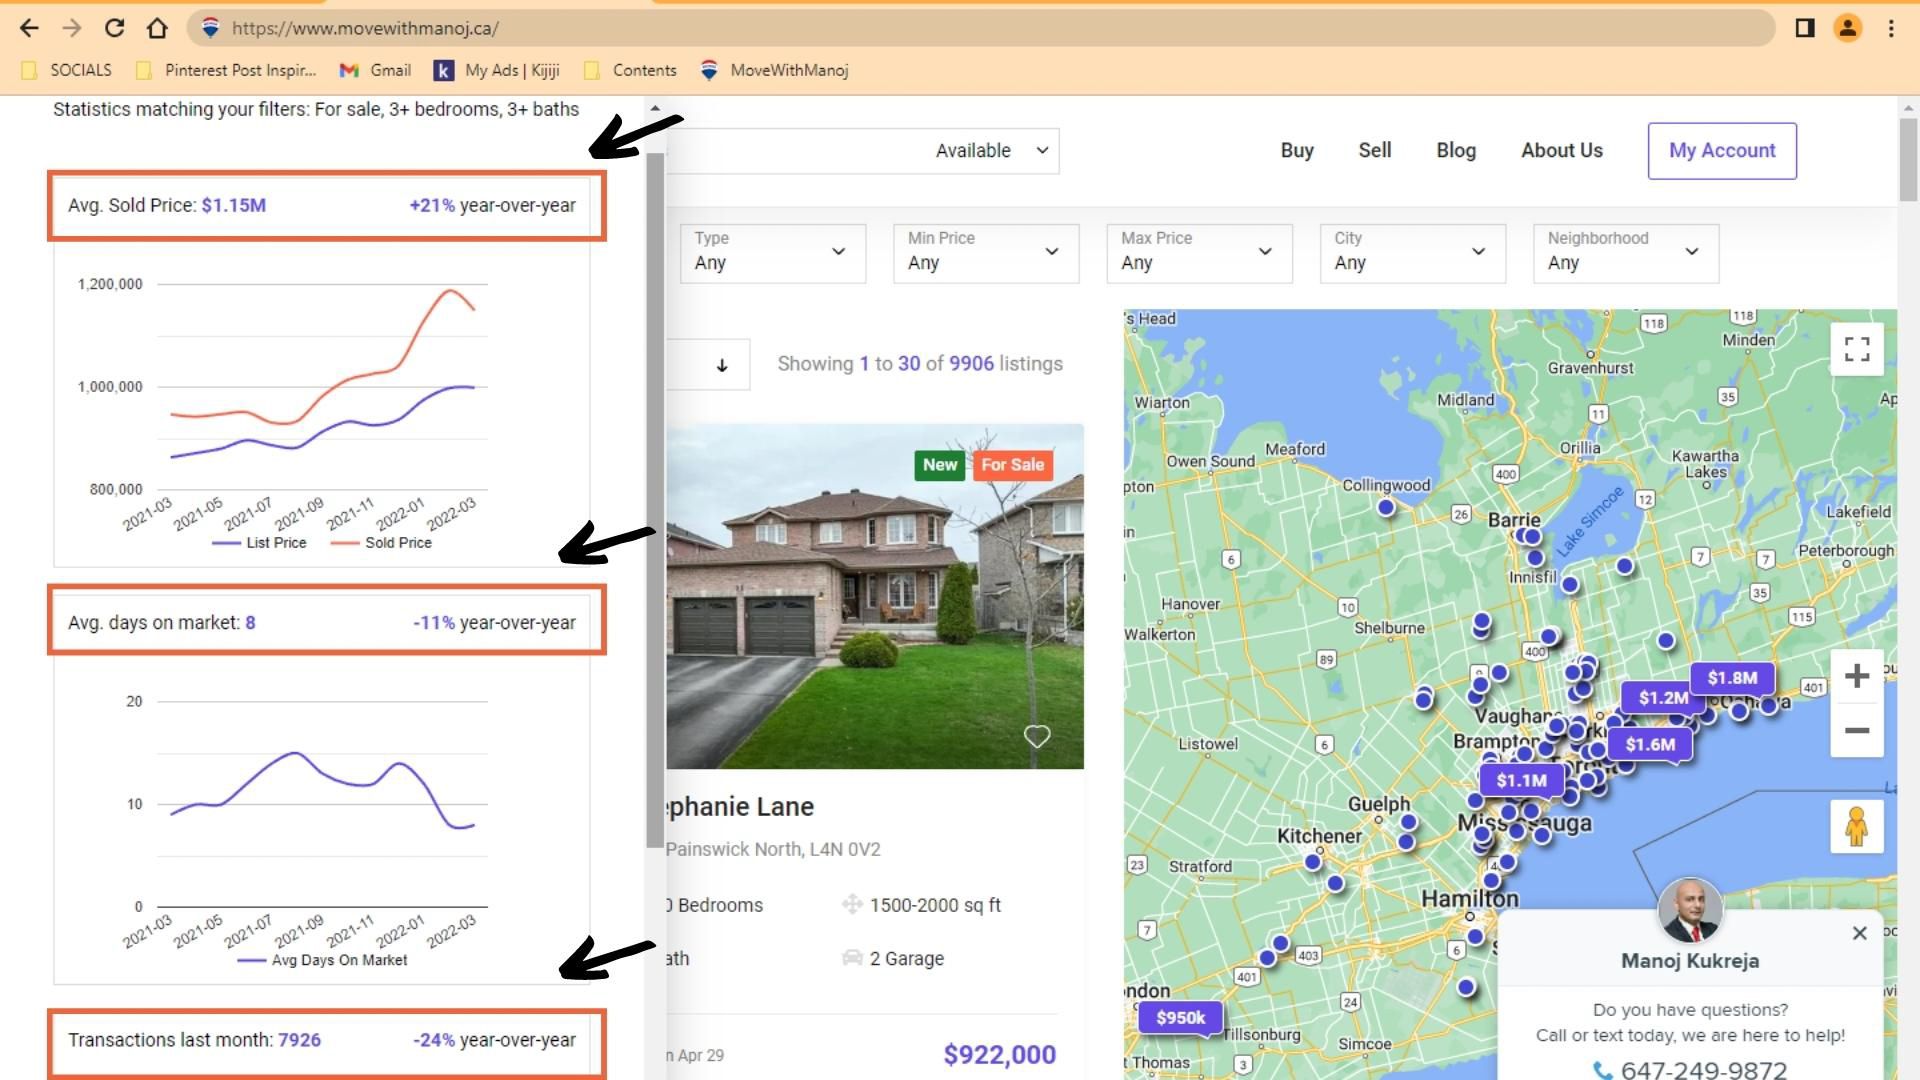Zoom out the map with minus icon
Image resolution: width=1920 pixels, height=1080 pixels.
[1857, 731]
